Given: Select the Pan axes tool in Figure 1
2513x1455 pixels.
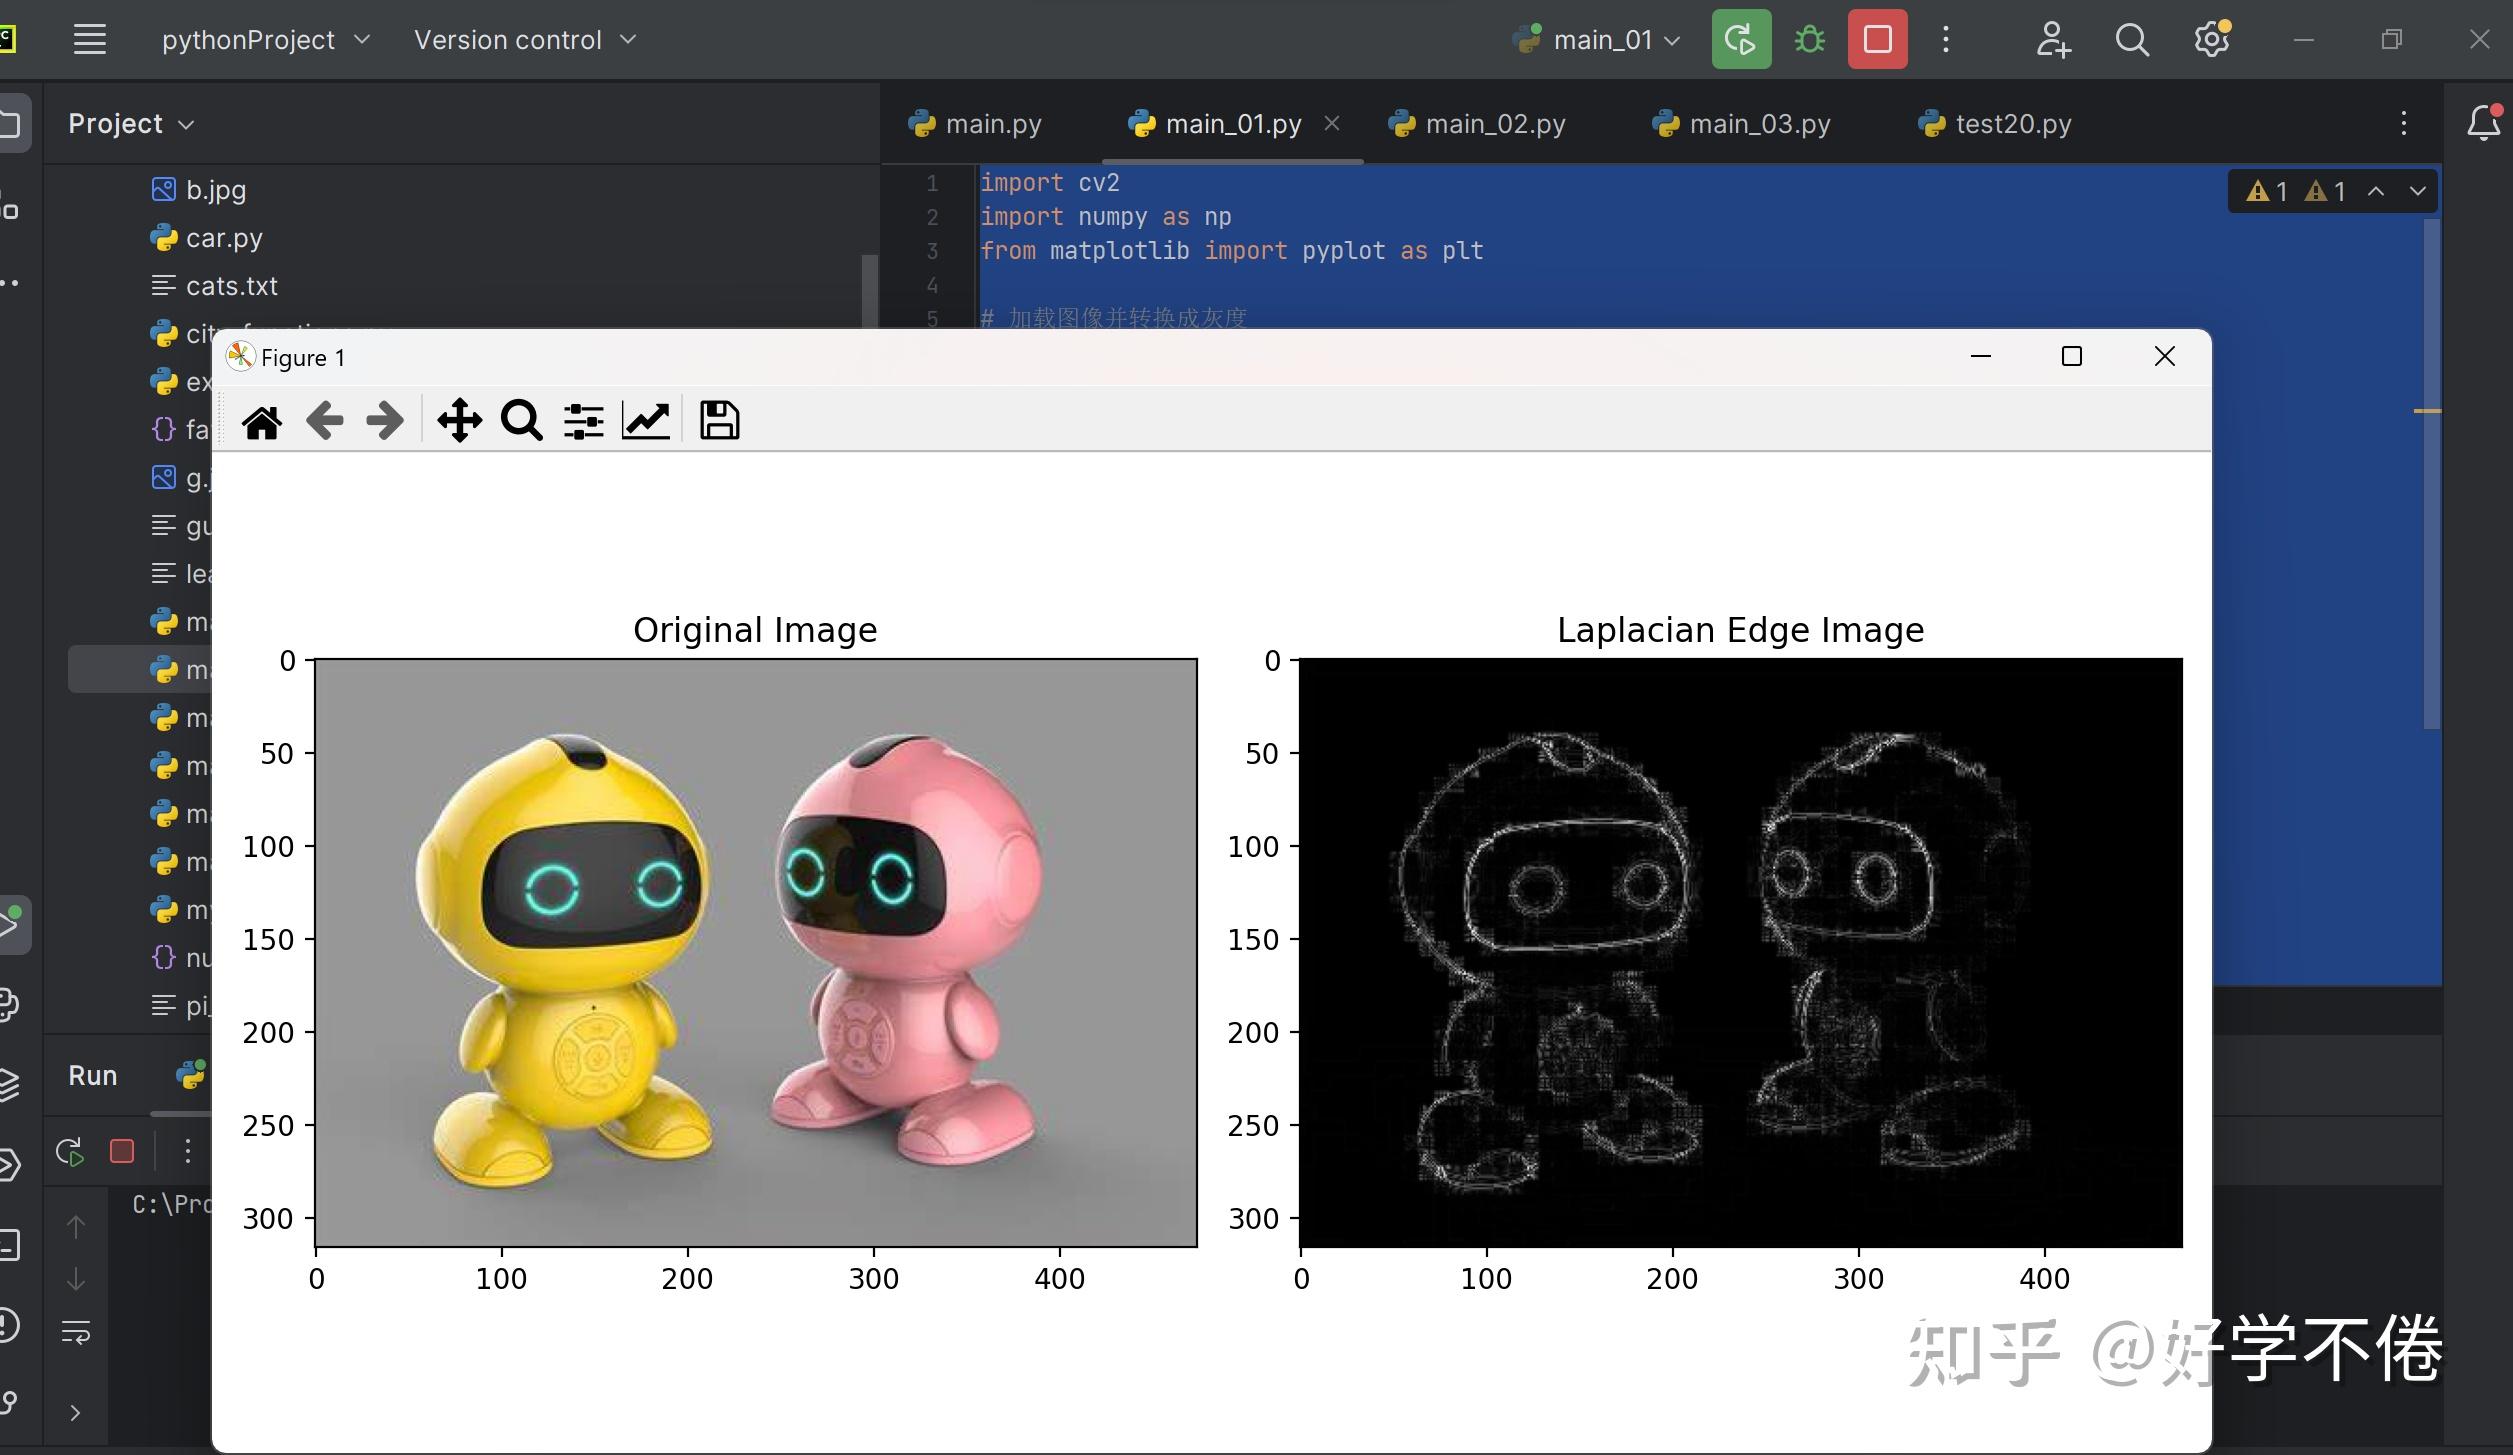Looking at the screenshot, I should tap(460, 421).
